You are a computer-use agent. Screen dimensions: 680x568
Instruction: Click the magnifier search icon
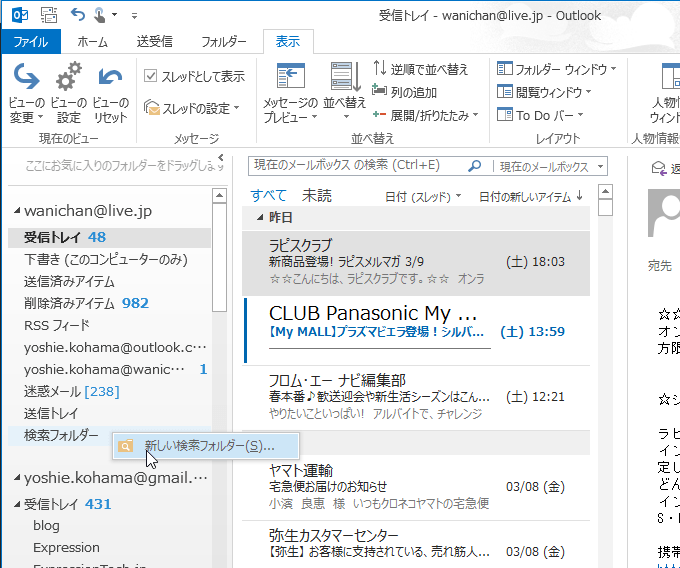coord(475,166)
